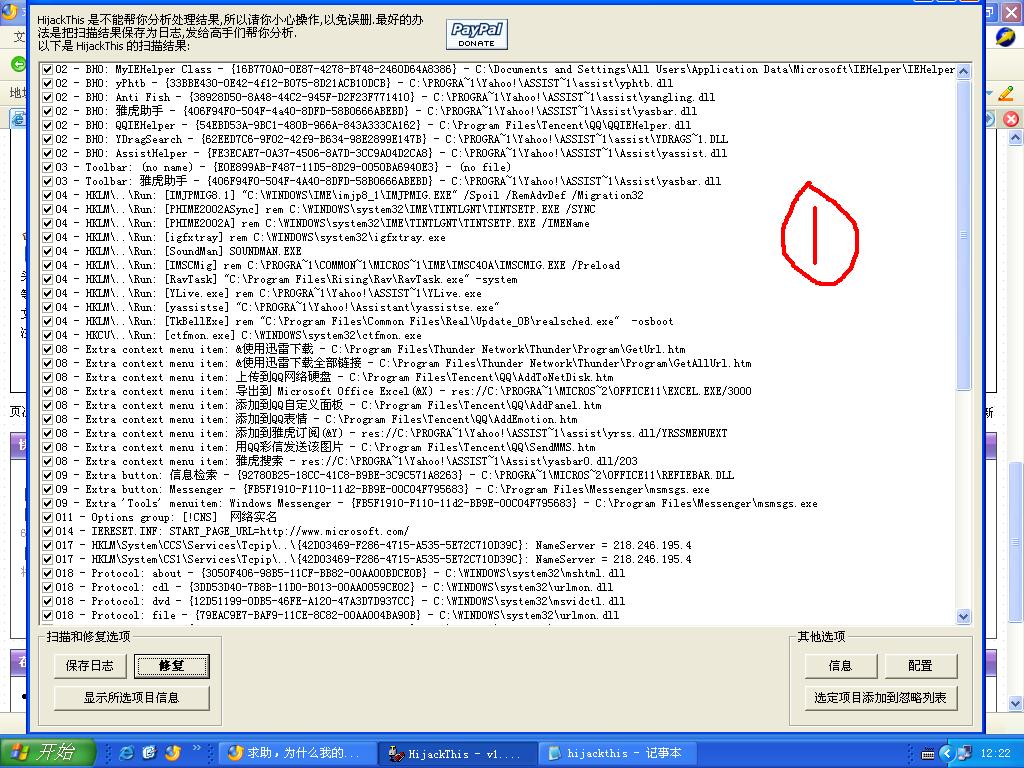Select the Protocol: cdl urlmon.dll row
This screenshot has height=768, width=1024.
coord(334,587)
